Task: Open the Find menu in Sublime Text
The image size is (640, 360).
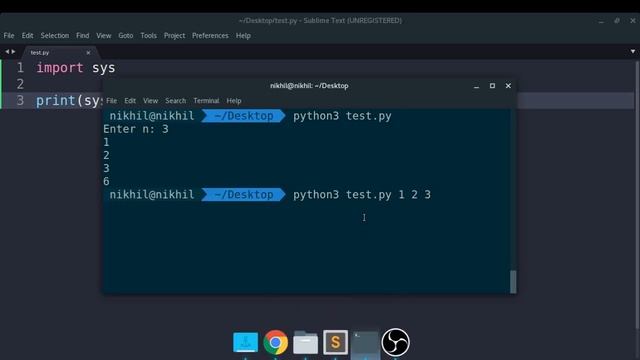Action: pos(82,36)
